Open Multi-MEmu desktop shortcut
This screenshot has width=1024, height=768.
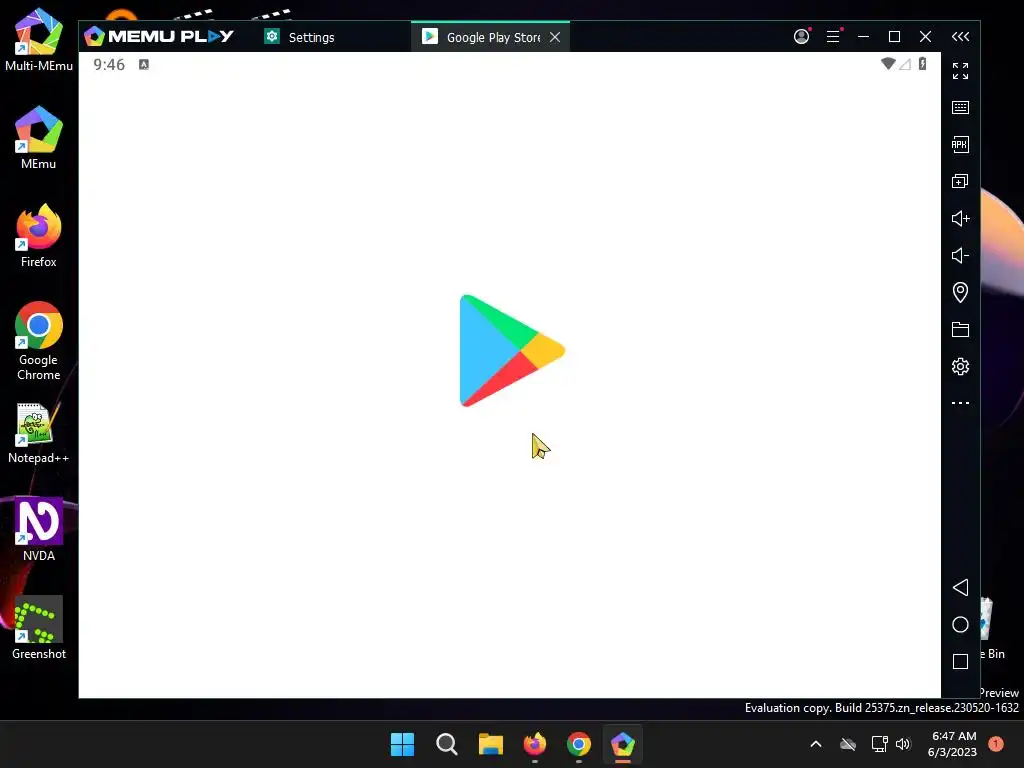point(39,40)
